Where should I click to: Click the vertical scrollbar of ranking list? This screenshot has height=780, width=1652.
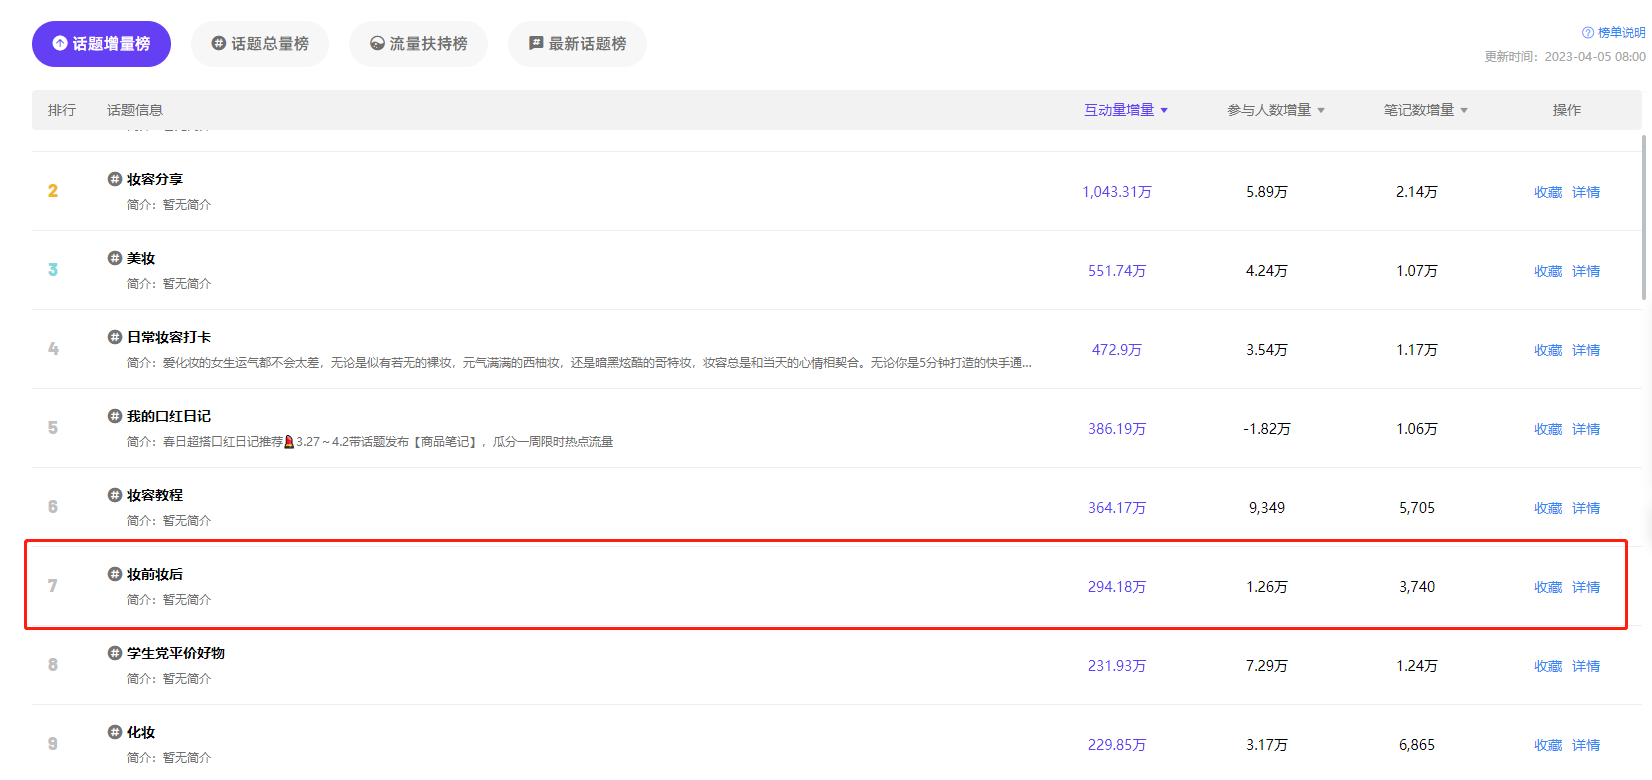1644,216
